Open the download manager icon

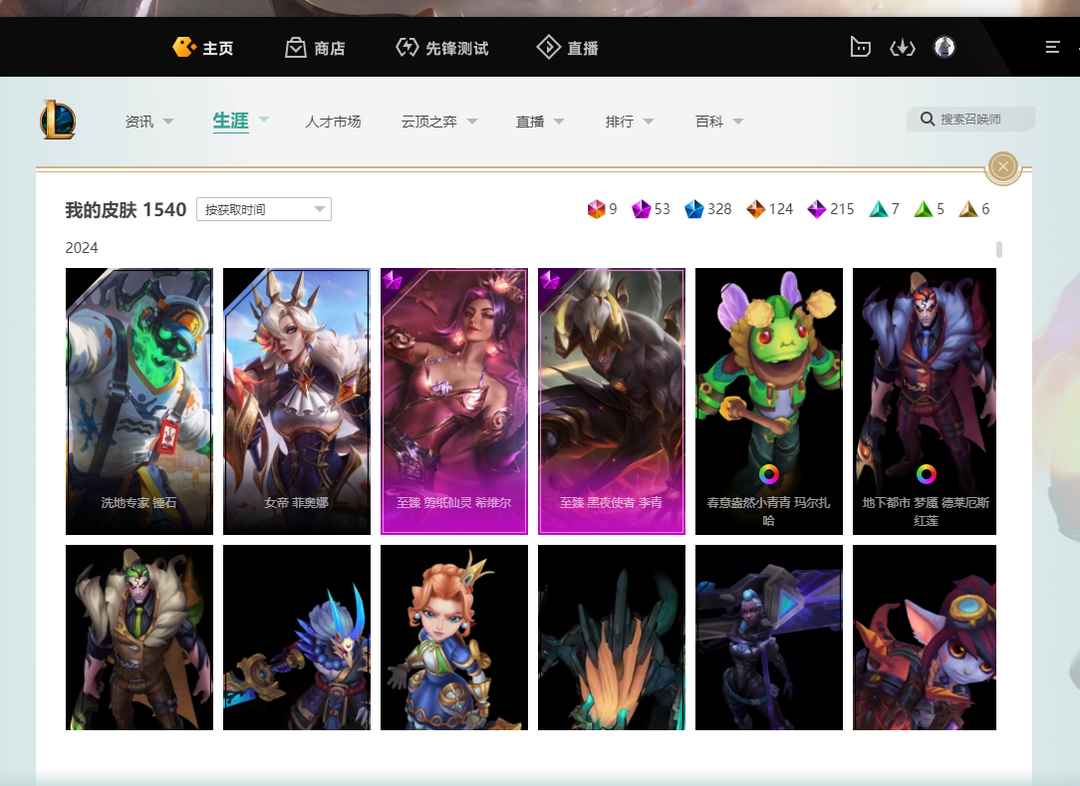pos(902,48)
